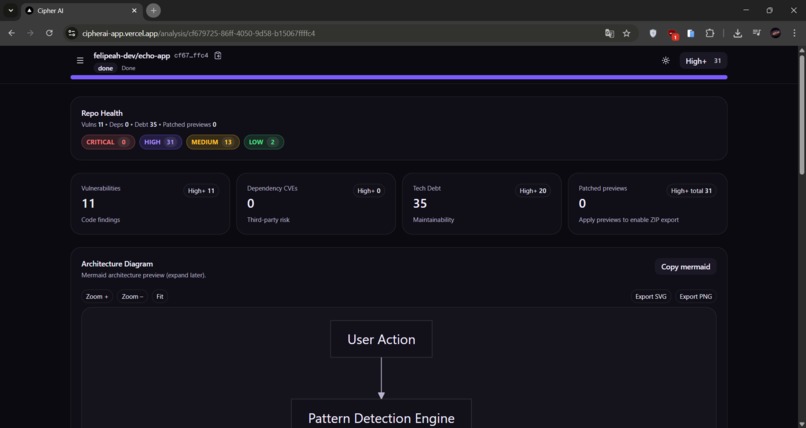Click the High+ 31 header badge

coord(703,61)
